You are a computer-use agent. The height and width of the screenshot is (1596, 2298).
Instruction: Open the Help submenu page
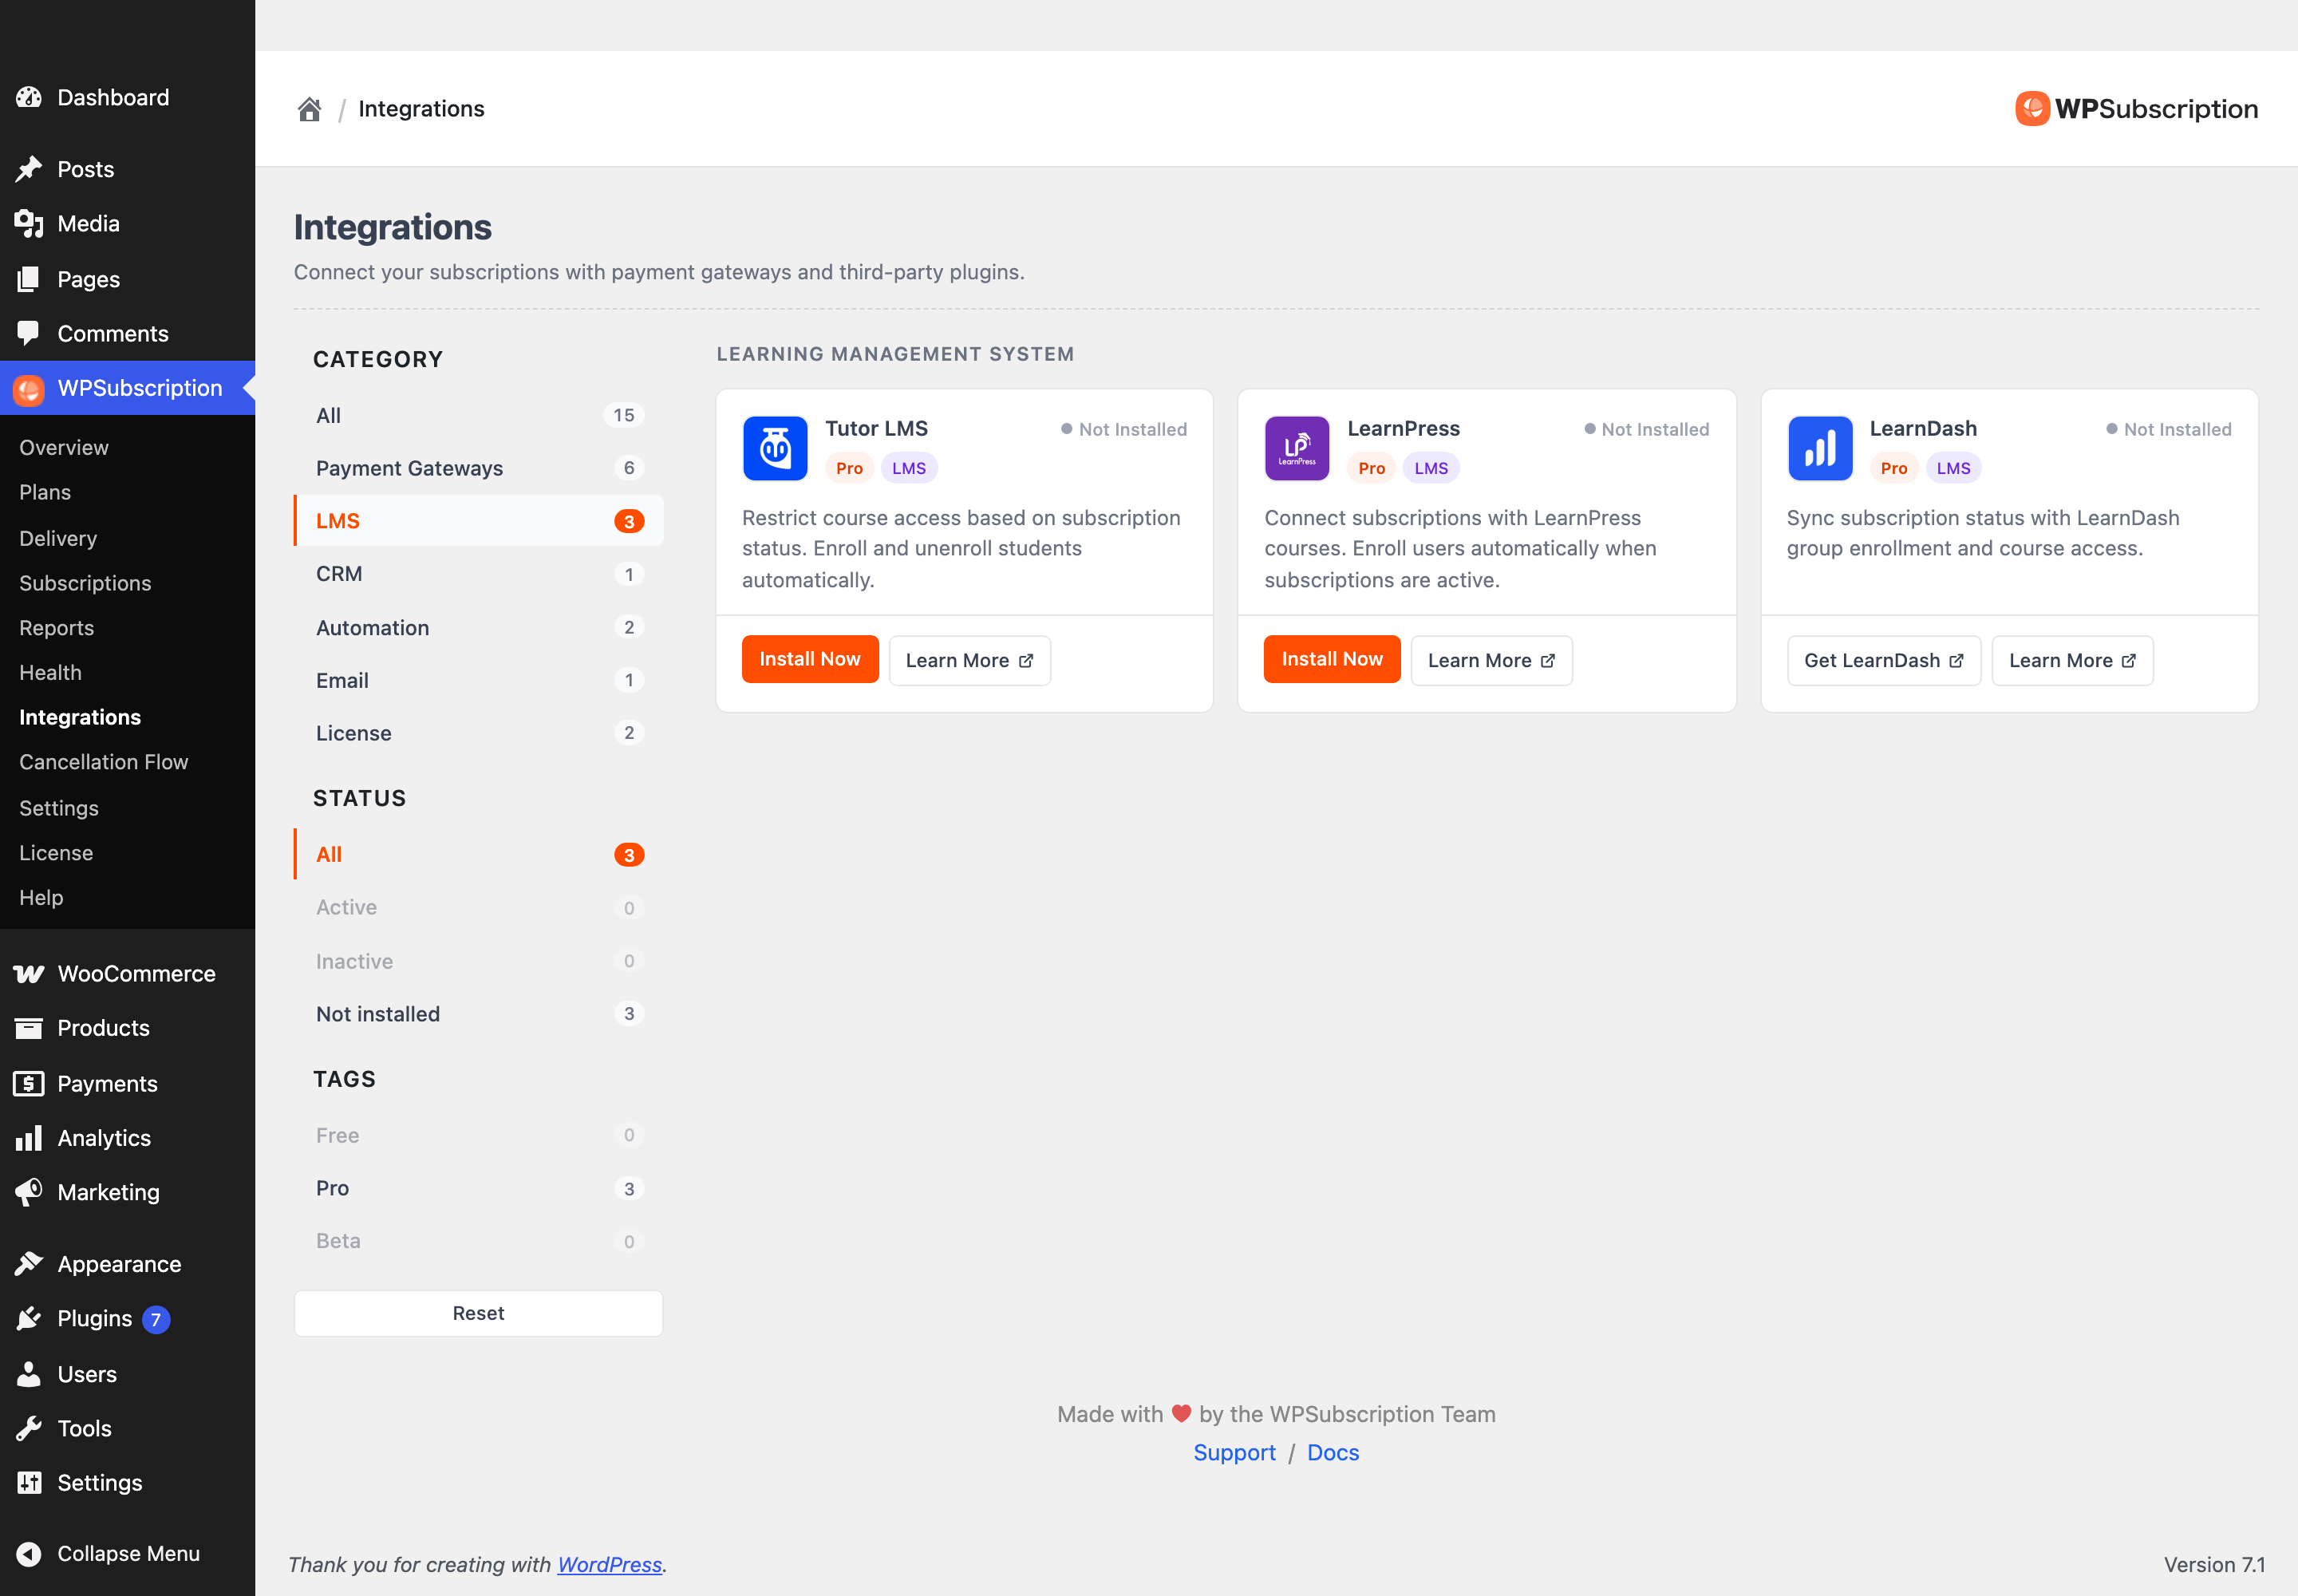[x=41, y=898]
